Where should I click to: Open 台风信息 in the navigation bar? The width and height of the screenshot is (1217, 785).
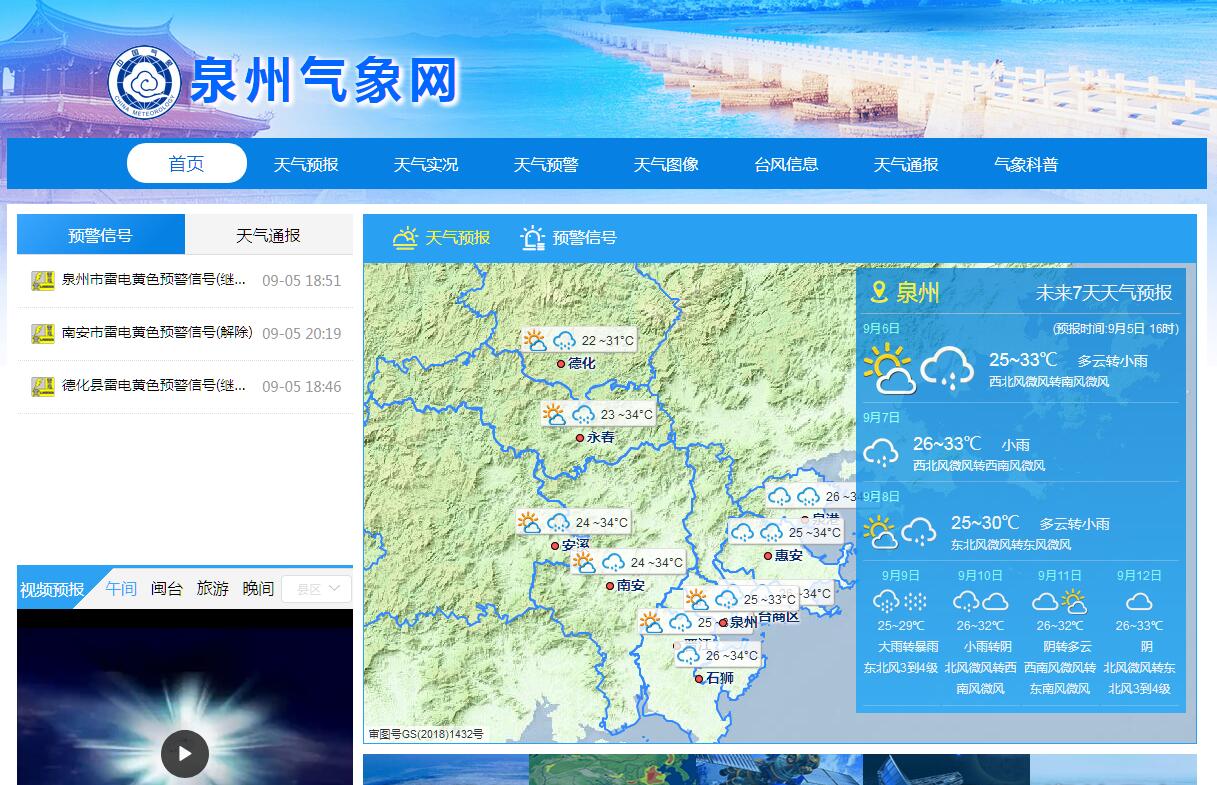point(786,164)
